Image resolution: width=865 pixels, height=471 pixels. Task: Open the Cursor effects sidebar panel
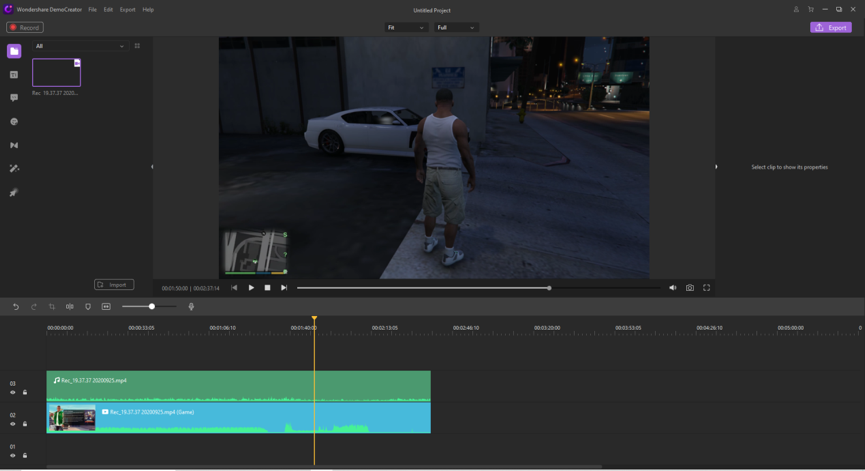point(14,192)
